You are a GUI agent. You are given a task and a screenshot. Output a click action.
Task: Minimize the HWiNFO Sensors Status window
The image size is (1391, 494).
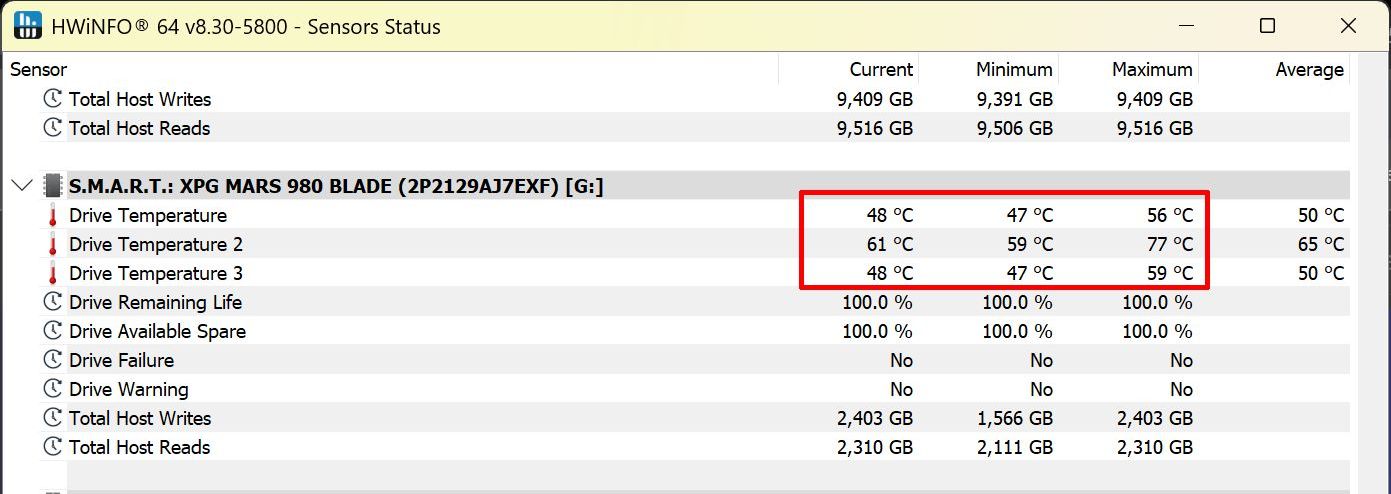click(x=1186, y=26)
